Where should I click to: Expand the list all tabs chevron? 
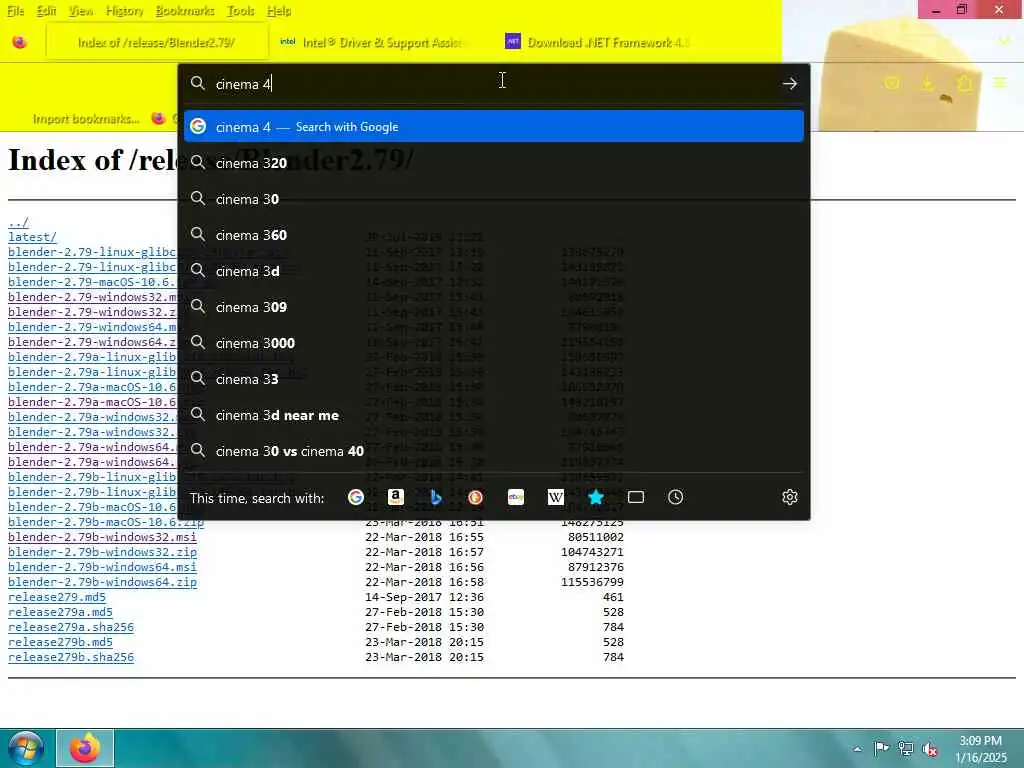pyautogui.click(x=1004, y=42)
